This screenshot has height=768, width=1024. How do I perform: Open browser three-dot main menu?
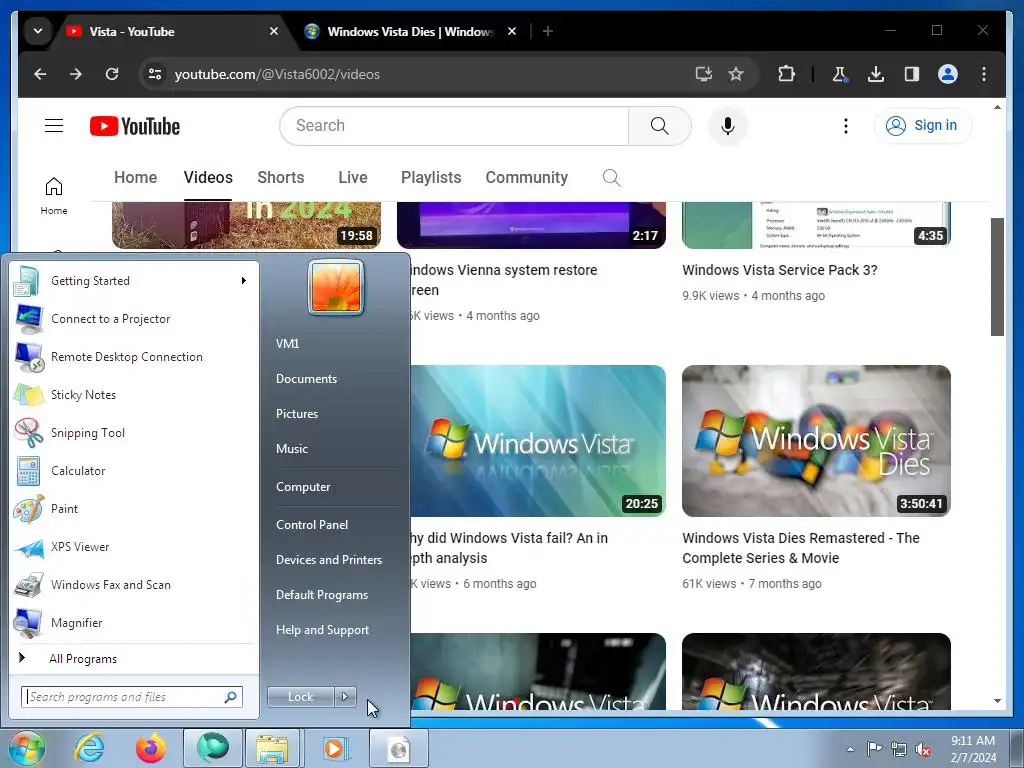984,74
